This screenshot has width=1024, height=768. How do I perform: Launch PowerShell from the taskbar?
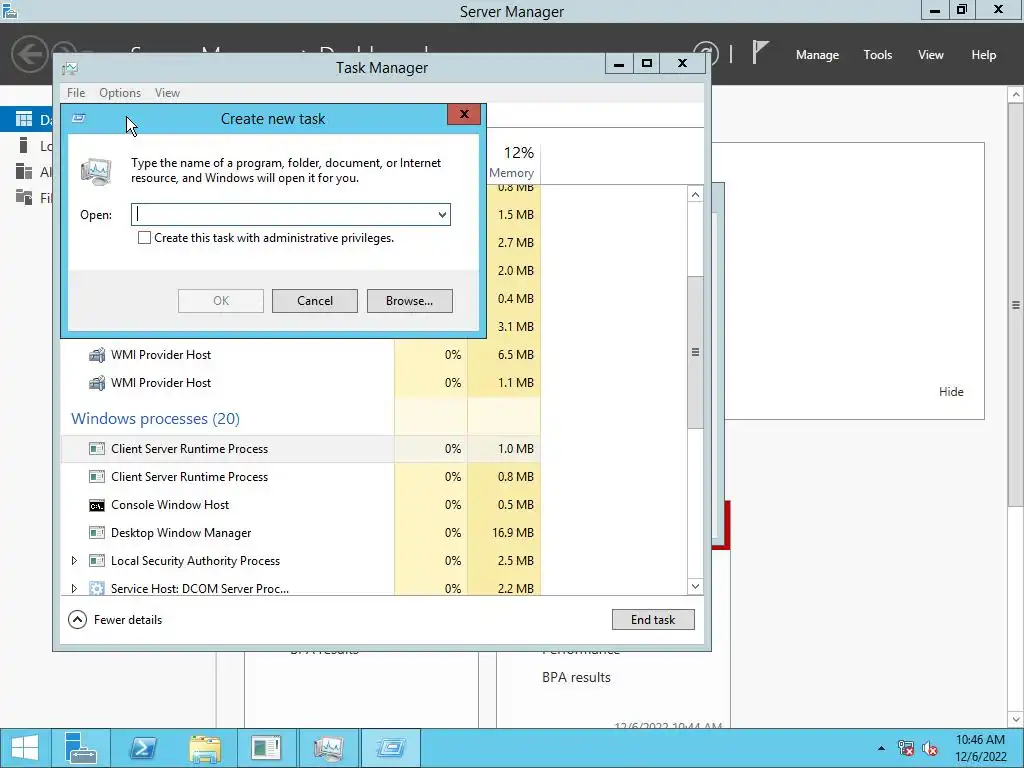click(142, 748)
